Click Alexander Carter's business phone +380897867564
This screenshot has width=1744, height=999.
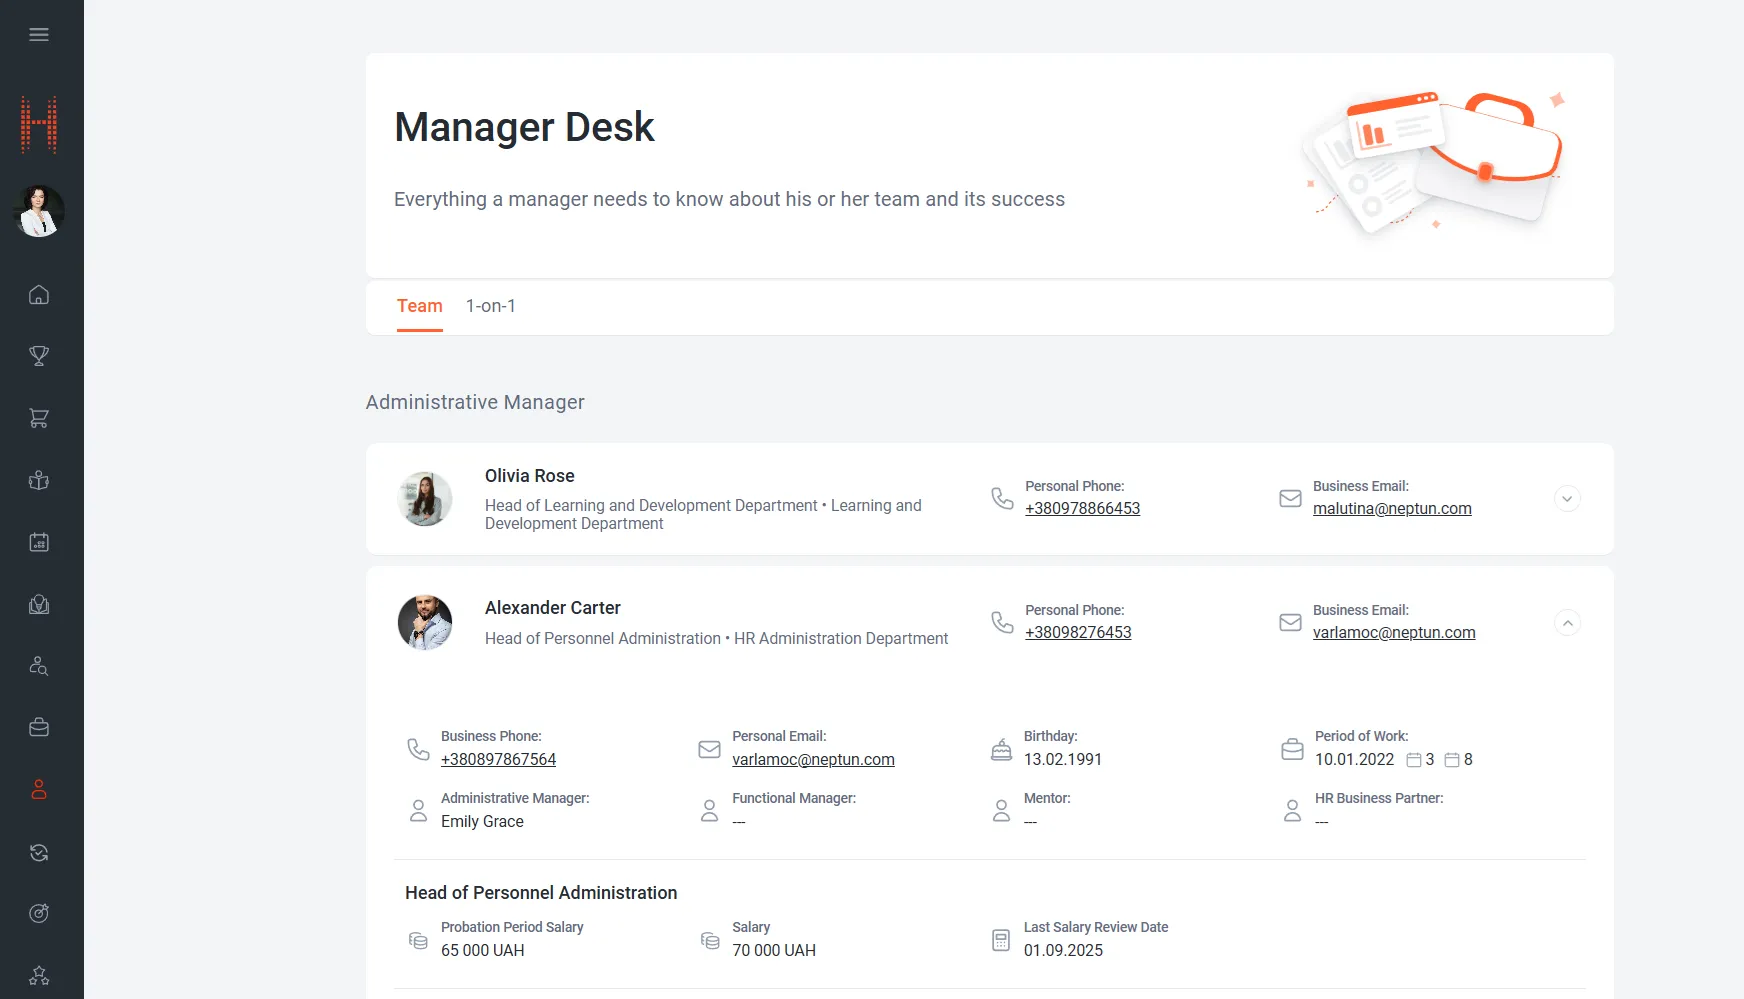(498, 759)
